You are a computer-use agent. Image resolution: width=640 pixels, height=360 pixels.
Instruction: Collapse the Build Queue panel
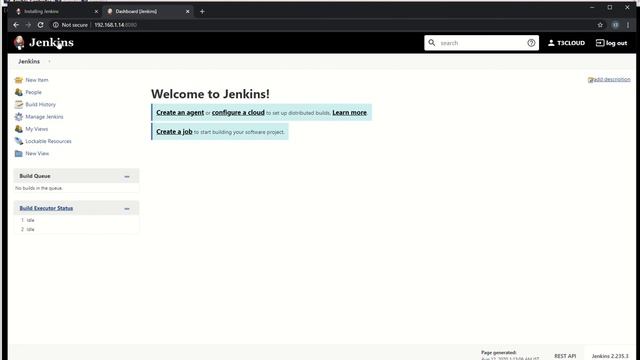(x=127, y=176)
